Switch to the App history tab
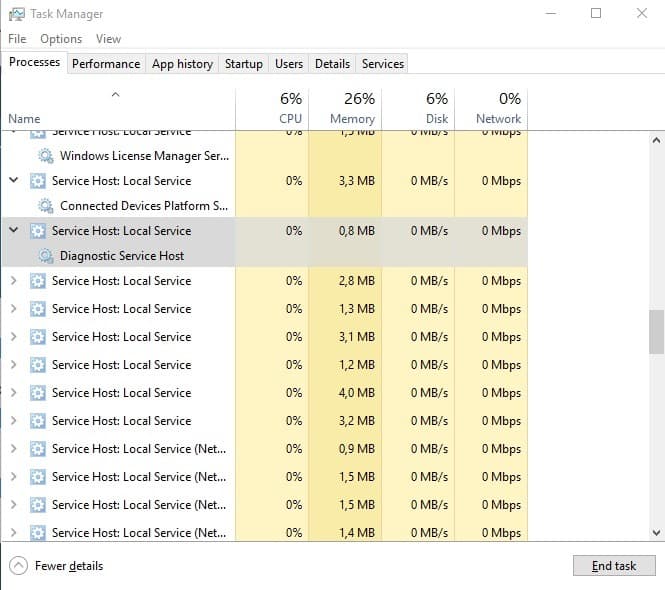Image resolution: width=665 pixels, height=590 pixels. (182, 64)
